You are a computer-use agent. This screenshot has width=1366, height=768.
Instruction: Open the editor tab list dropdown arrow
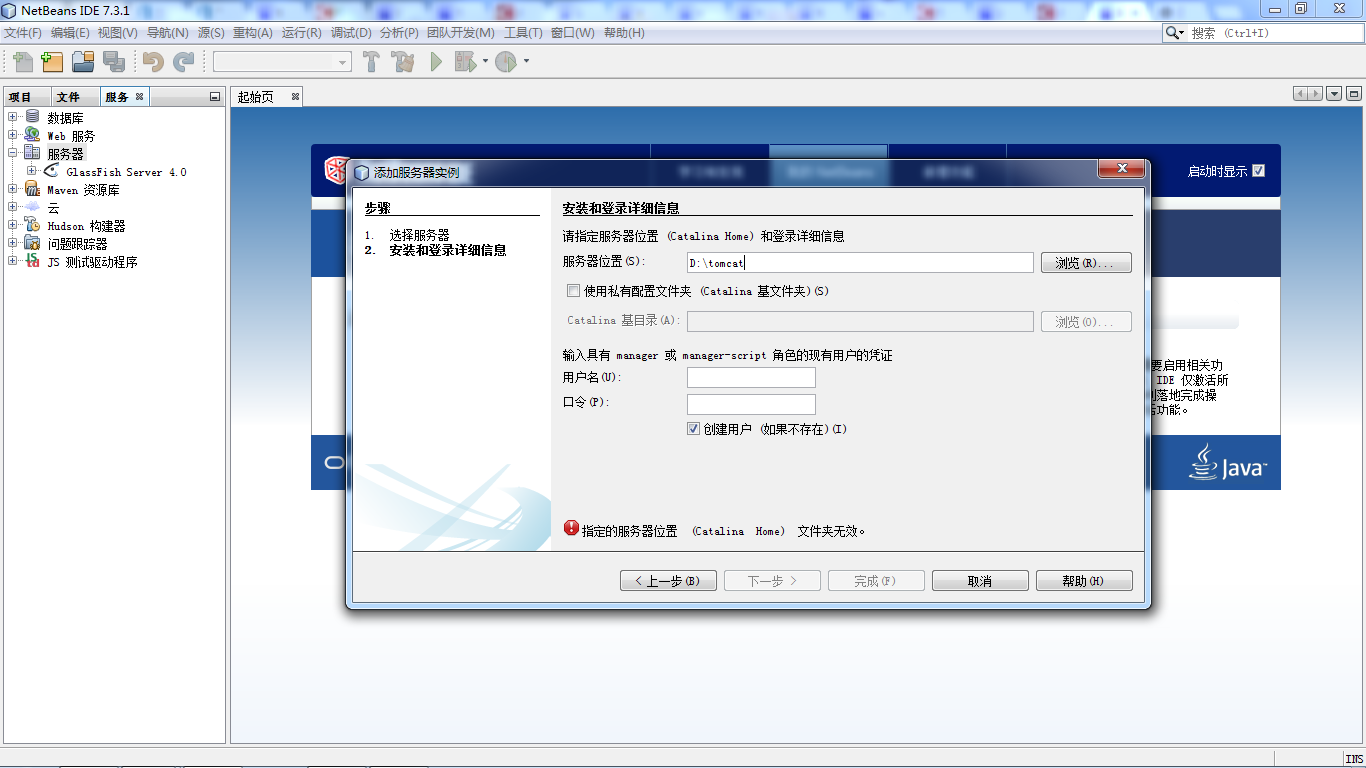[x=1334, y=93]
